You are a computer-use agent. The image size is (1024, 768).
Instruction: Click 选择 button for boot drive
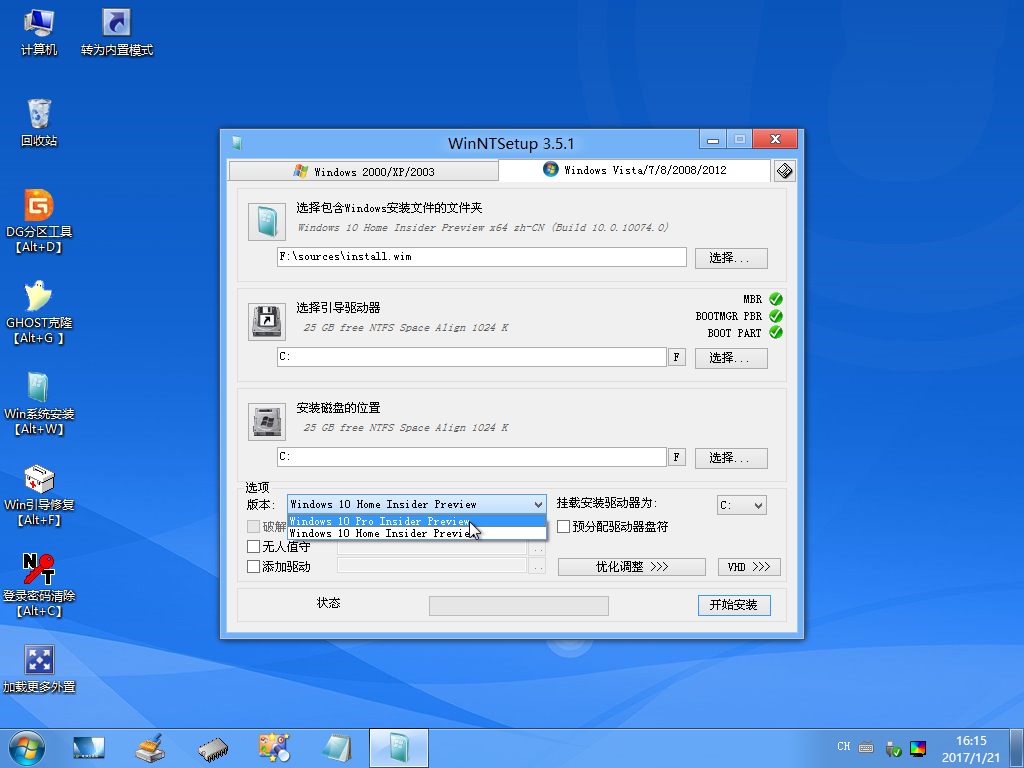click(x=731, y=358)
